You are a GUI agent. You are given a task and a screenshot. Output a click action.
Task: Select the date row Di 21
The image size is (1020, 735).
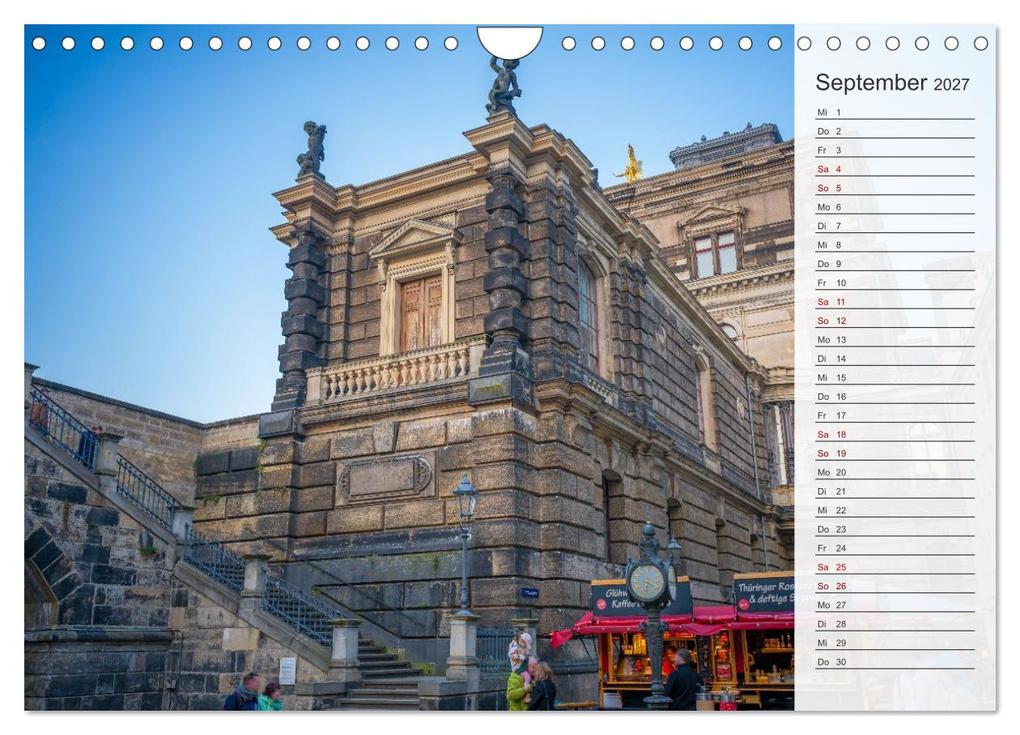click(x=894, y=491)
